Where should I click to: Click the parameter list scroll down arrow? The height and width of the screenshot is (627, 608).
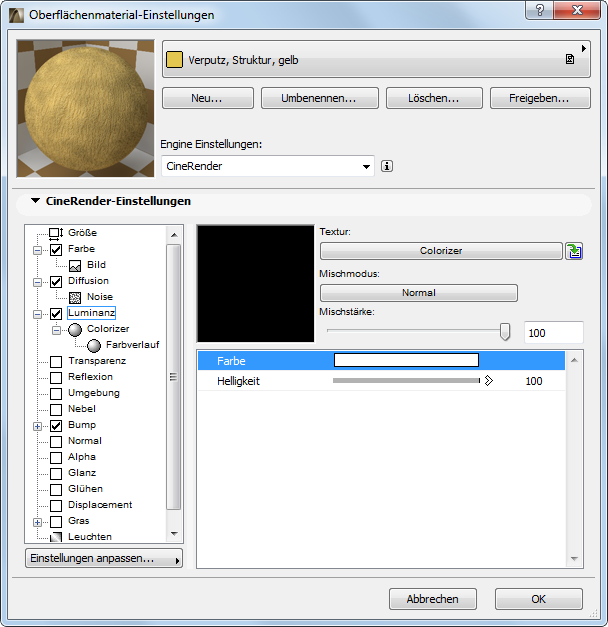pos(574,559)
